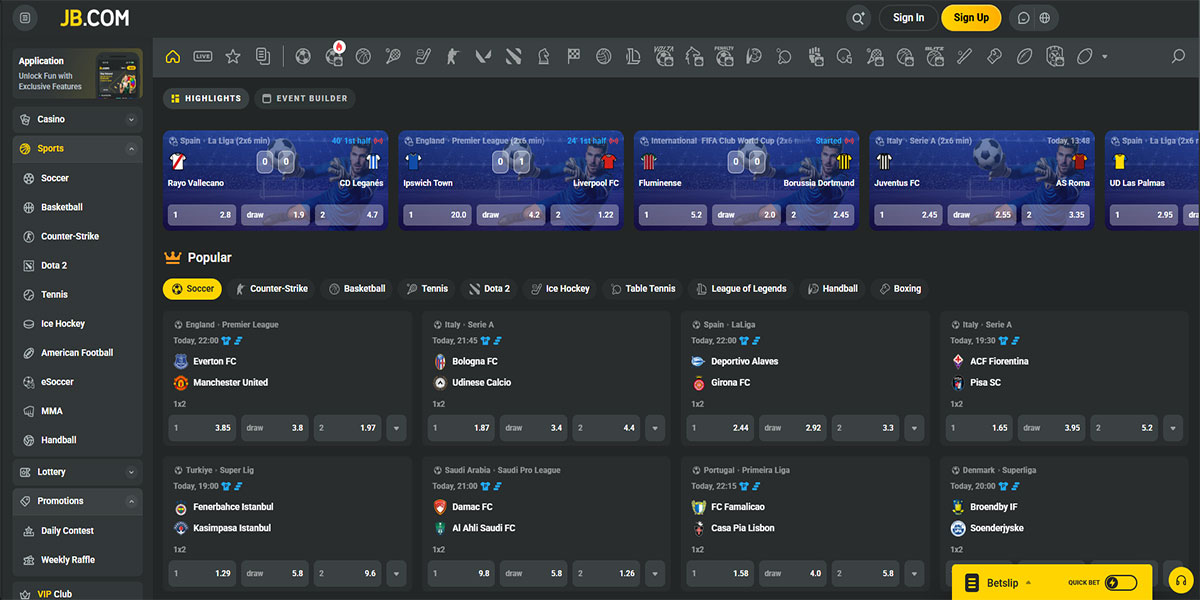The image size is (1200, 600).
Task: Collapse the Sports sidebar section
Action: pos(131,149)
